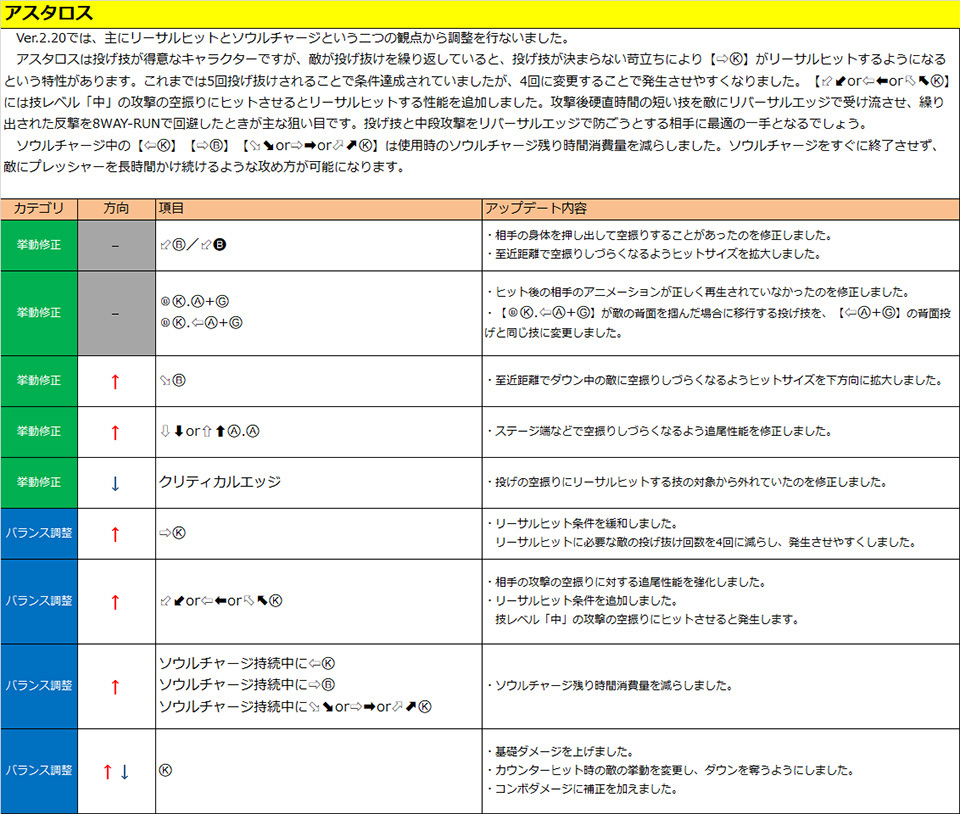Click the red up arrow beside ⇩⬇or⇧⬆Ⓐ.Ⓐ

[115, 432]
